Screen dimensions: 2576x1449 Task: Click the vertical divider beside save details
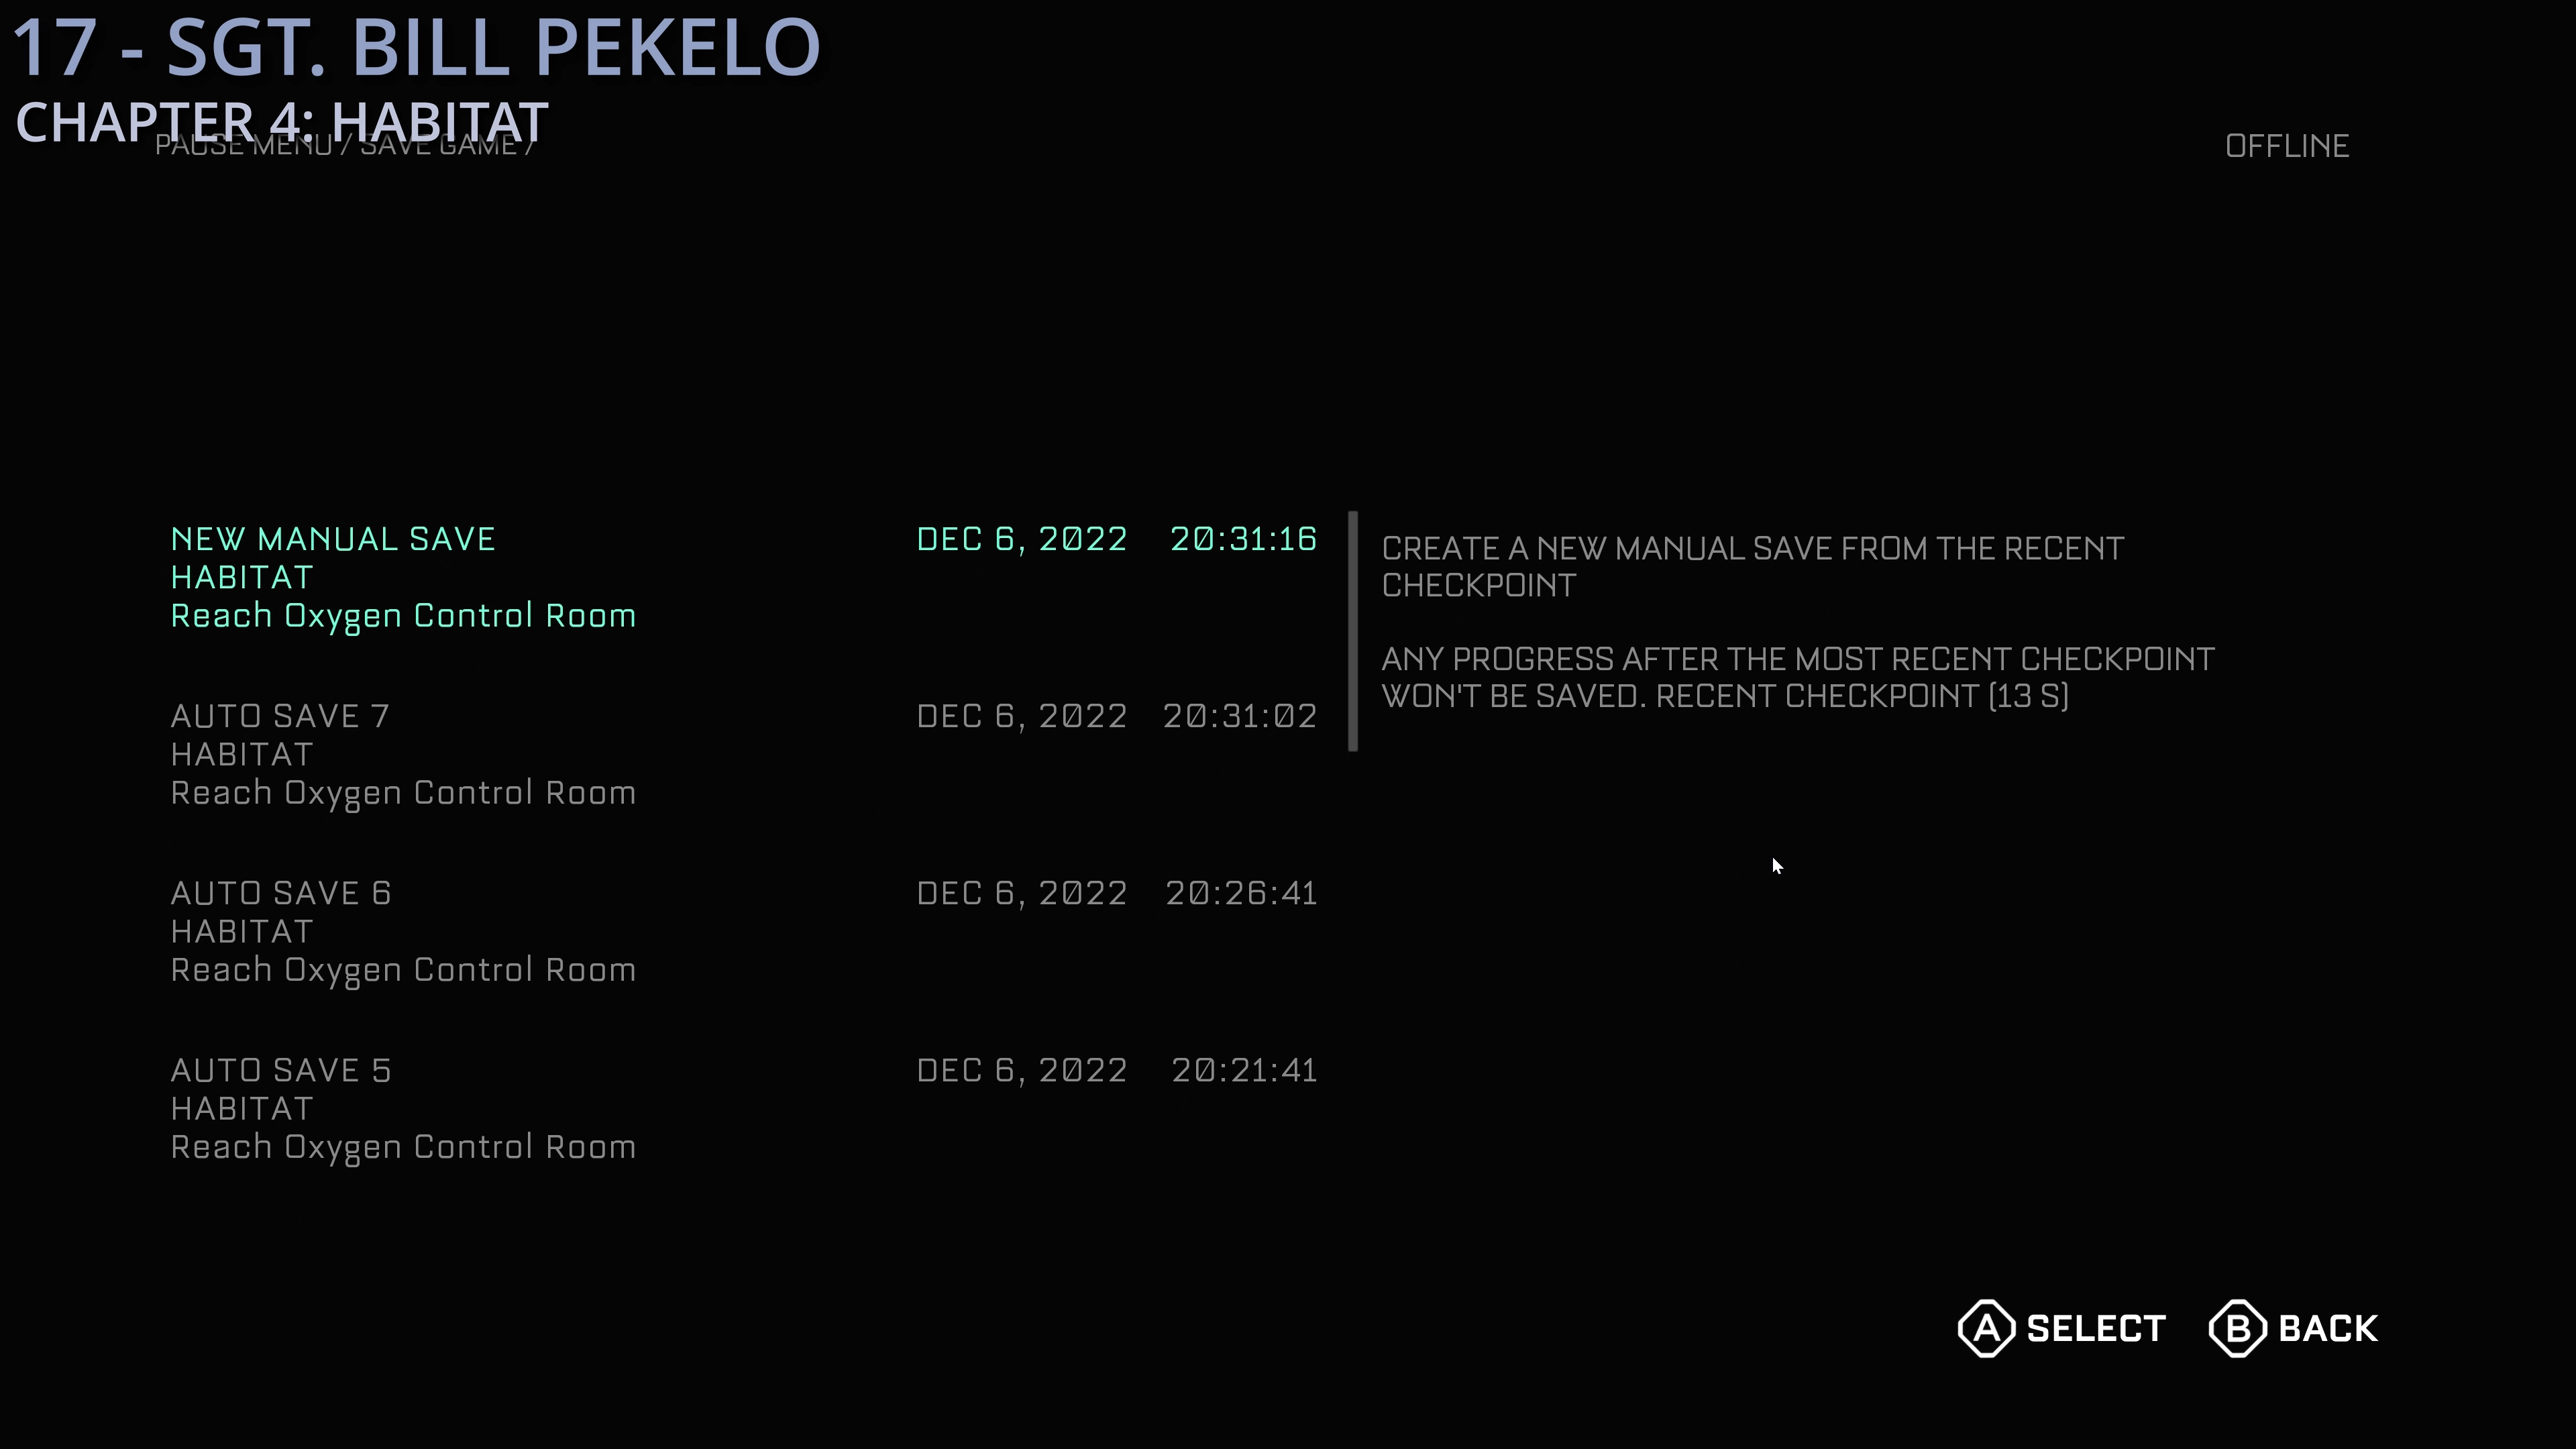point(1353,630)
